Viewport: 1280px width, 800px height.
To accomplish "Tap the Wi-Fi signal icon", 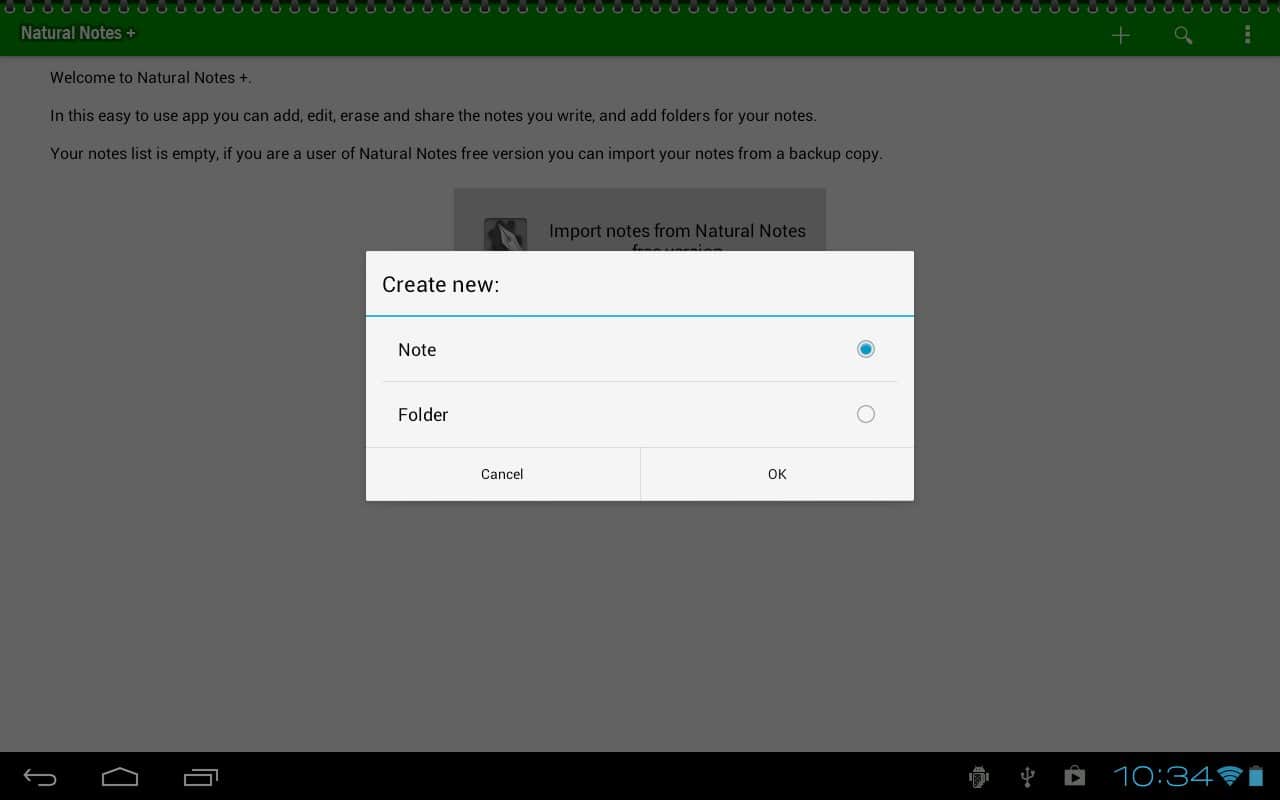I will 1229,776.
